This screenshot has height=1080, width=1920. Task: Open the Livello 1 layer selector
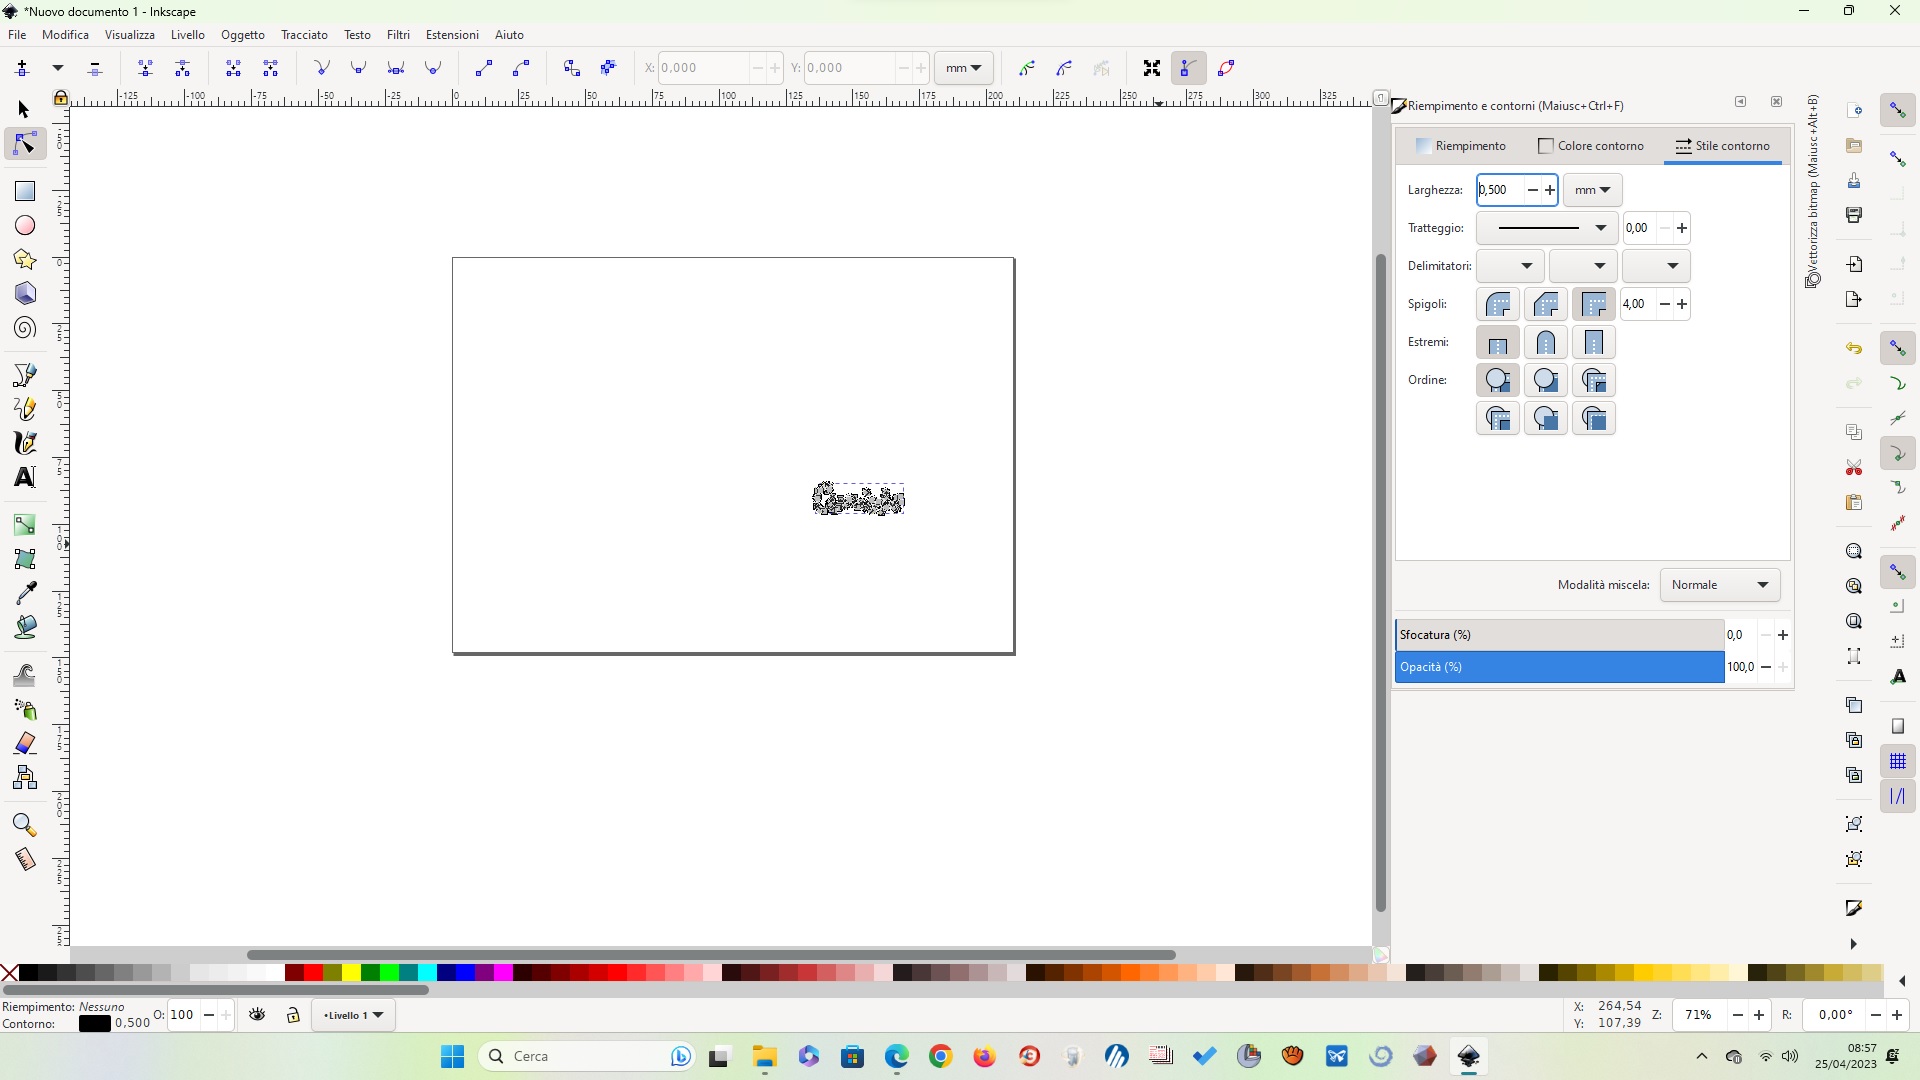[353, 1015]
